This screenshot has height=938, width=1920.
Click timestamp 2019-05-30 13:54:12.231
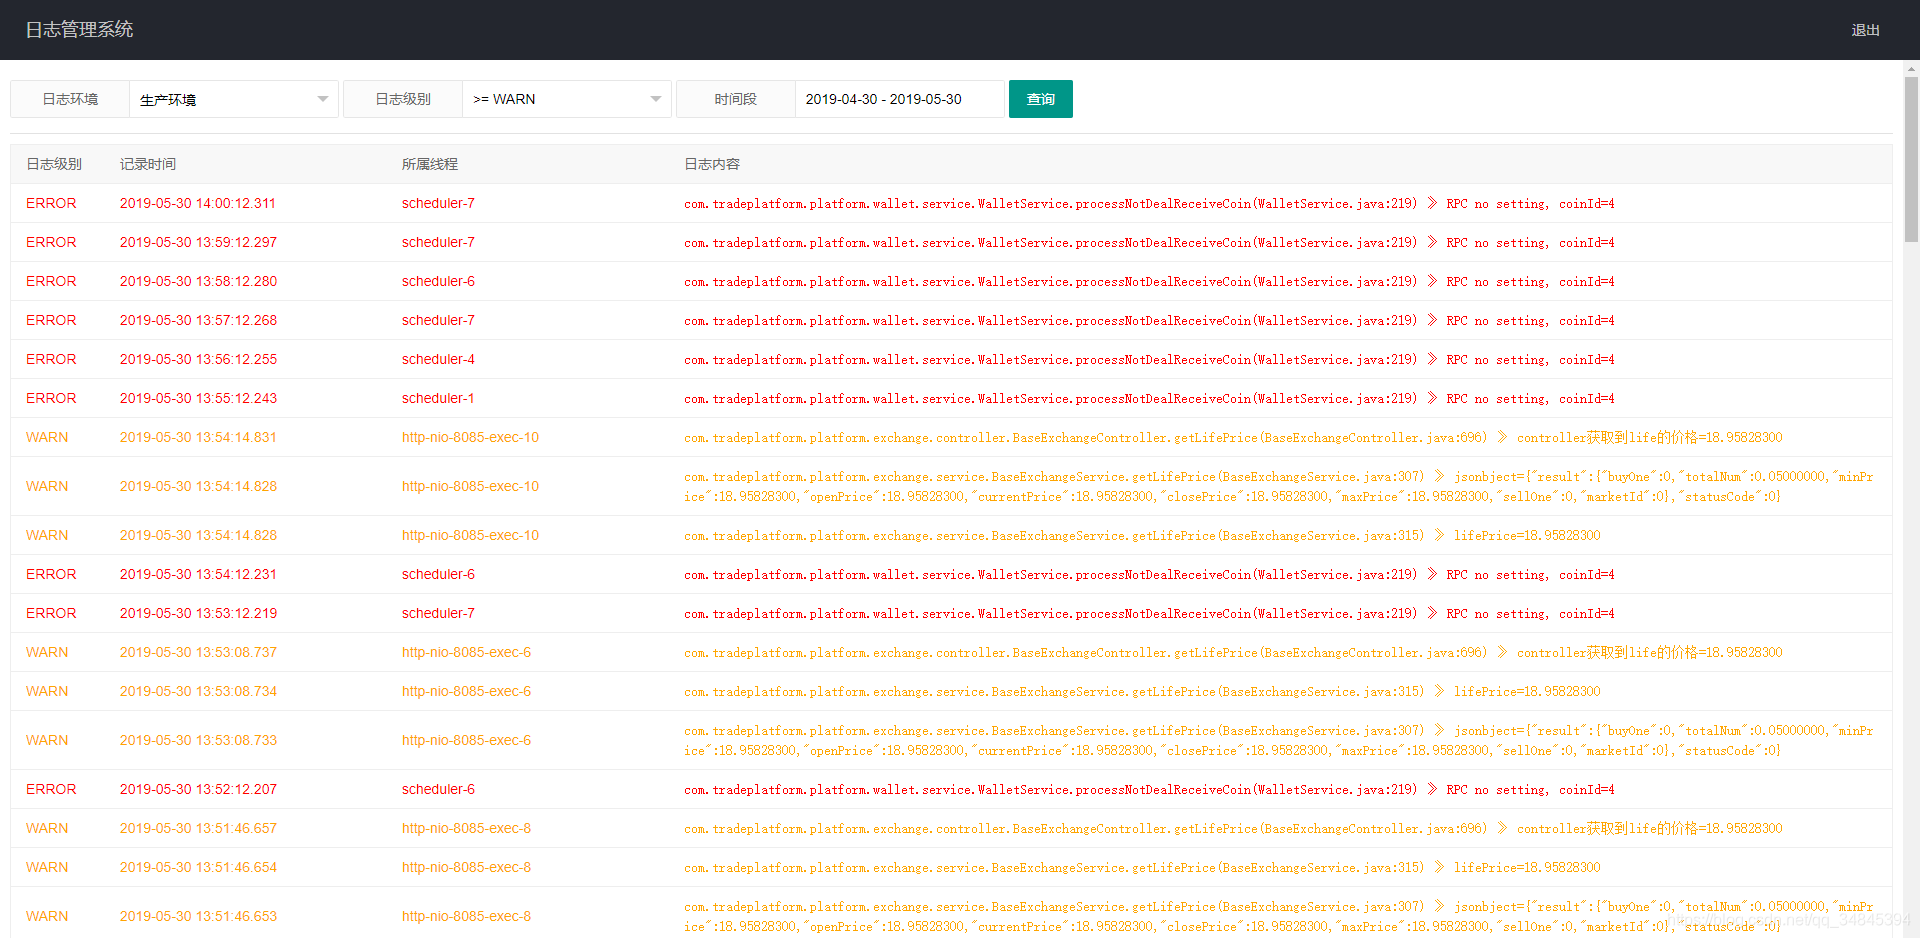[x=198, y=574]
